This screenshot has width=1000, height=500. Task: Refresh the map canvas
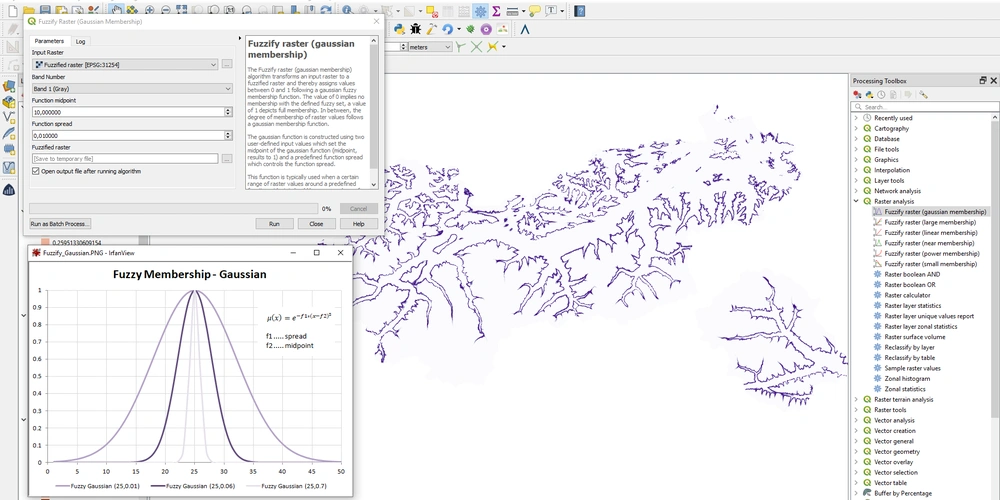(325, 10)
